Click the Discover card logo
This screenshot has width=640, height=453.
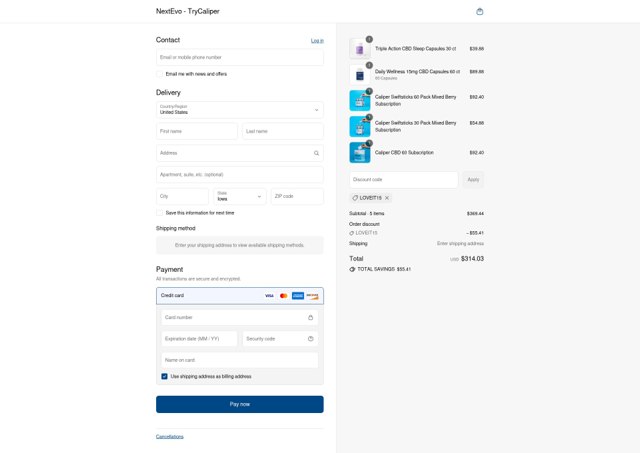pyautogui.click(x=312, y=295)
